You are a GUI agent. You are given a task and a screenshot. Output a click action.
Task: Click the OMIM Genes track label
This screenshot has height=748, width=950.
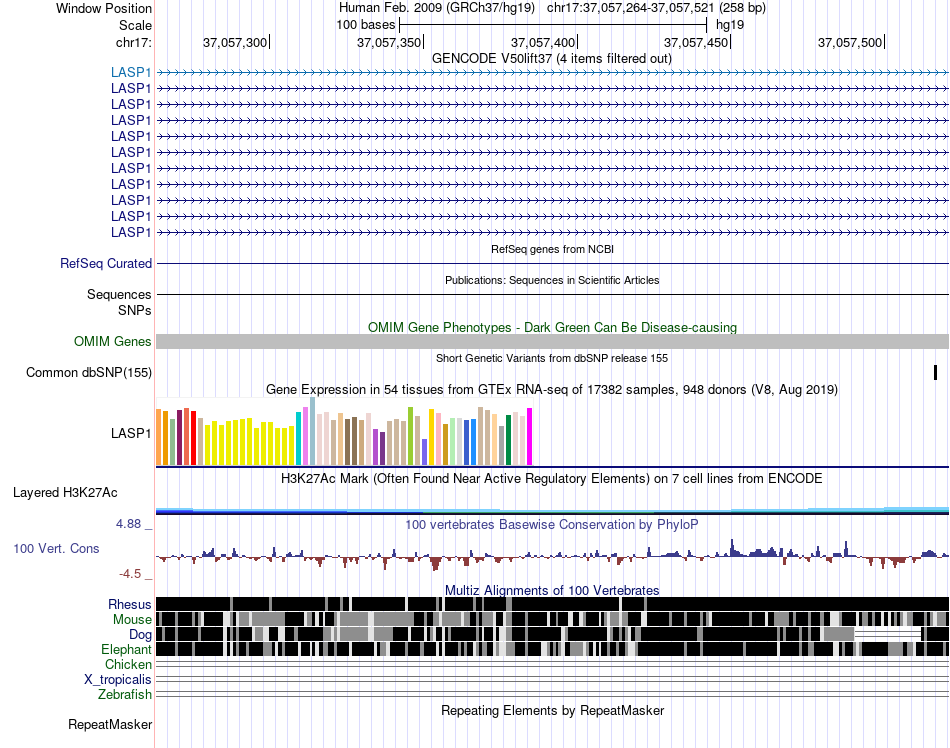coord(112,342)
